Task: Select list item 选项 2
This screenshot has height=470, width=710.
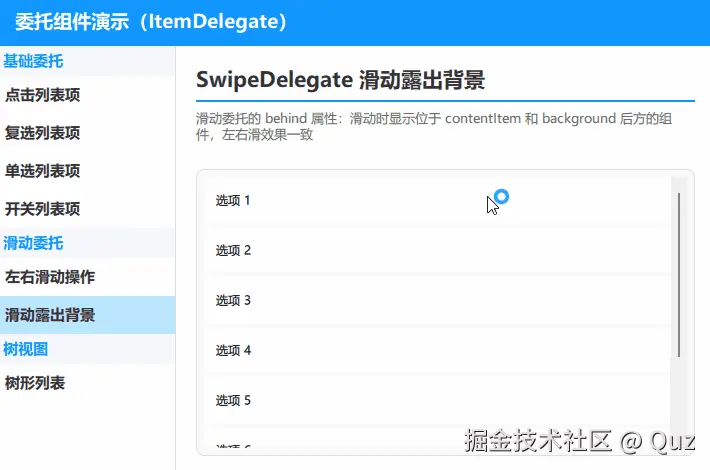Action: tap(438, 250)
